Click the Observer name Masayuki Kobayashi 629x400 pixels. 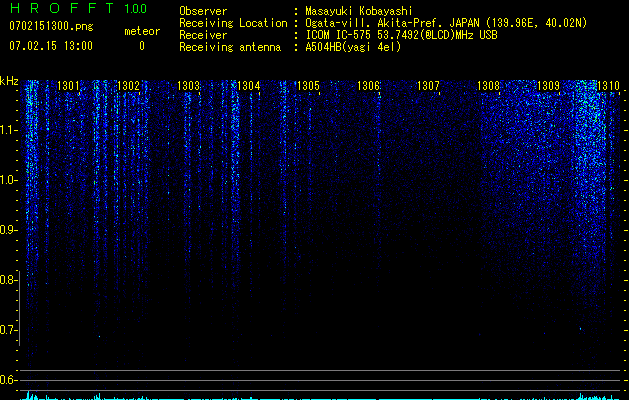click(x=359, y=11)
